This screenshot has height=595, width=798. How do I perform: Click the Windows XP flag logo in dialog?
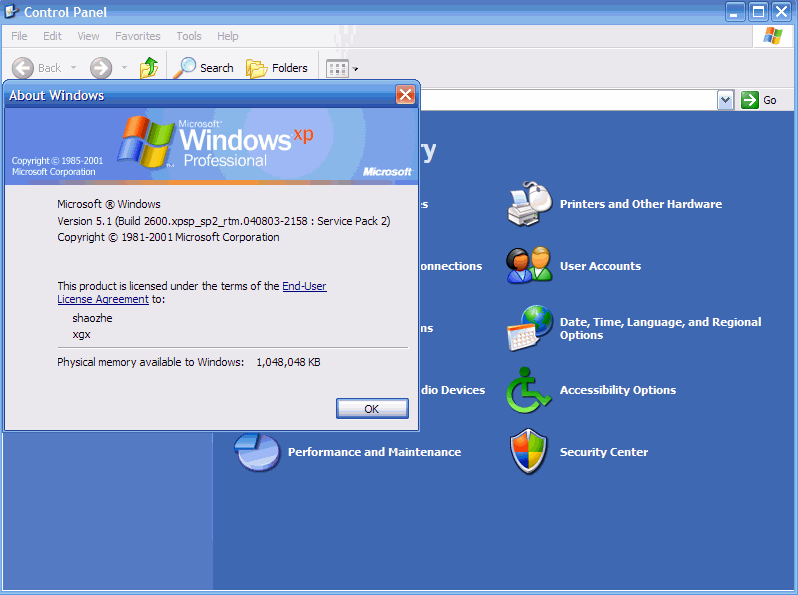[146, 142]
